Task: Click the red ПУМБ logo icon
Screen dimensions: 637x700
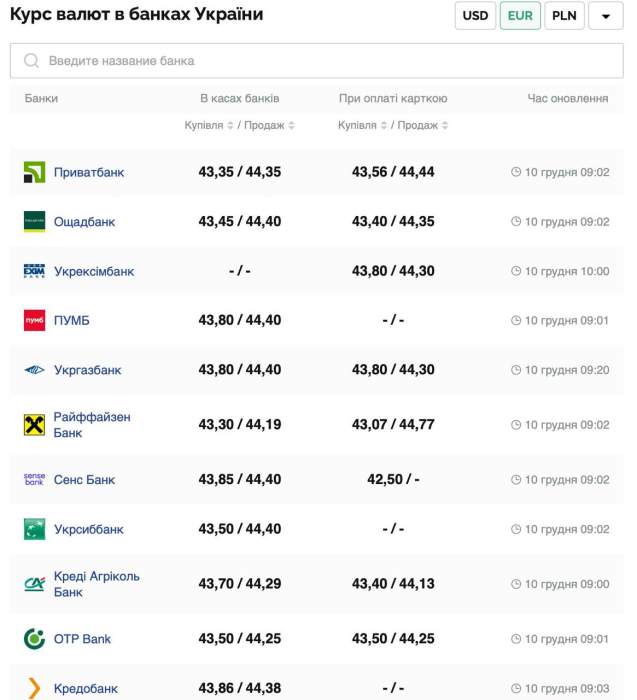Action: coord(34,320)
